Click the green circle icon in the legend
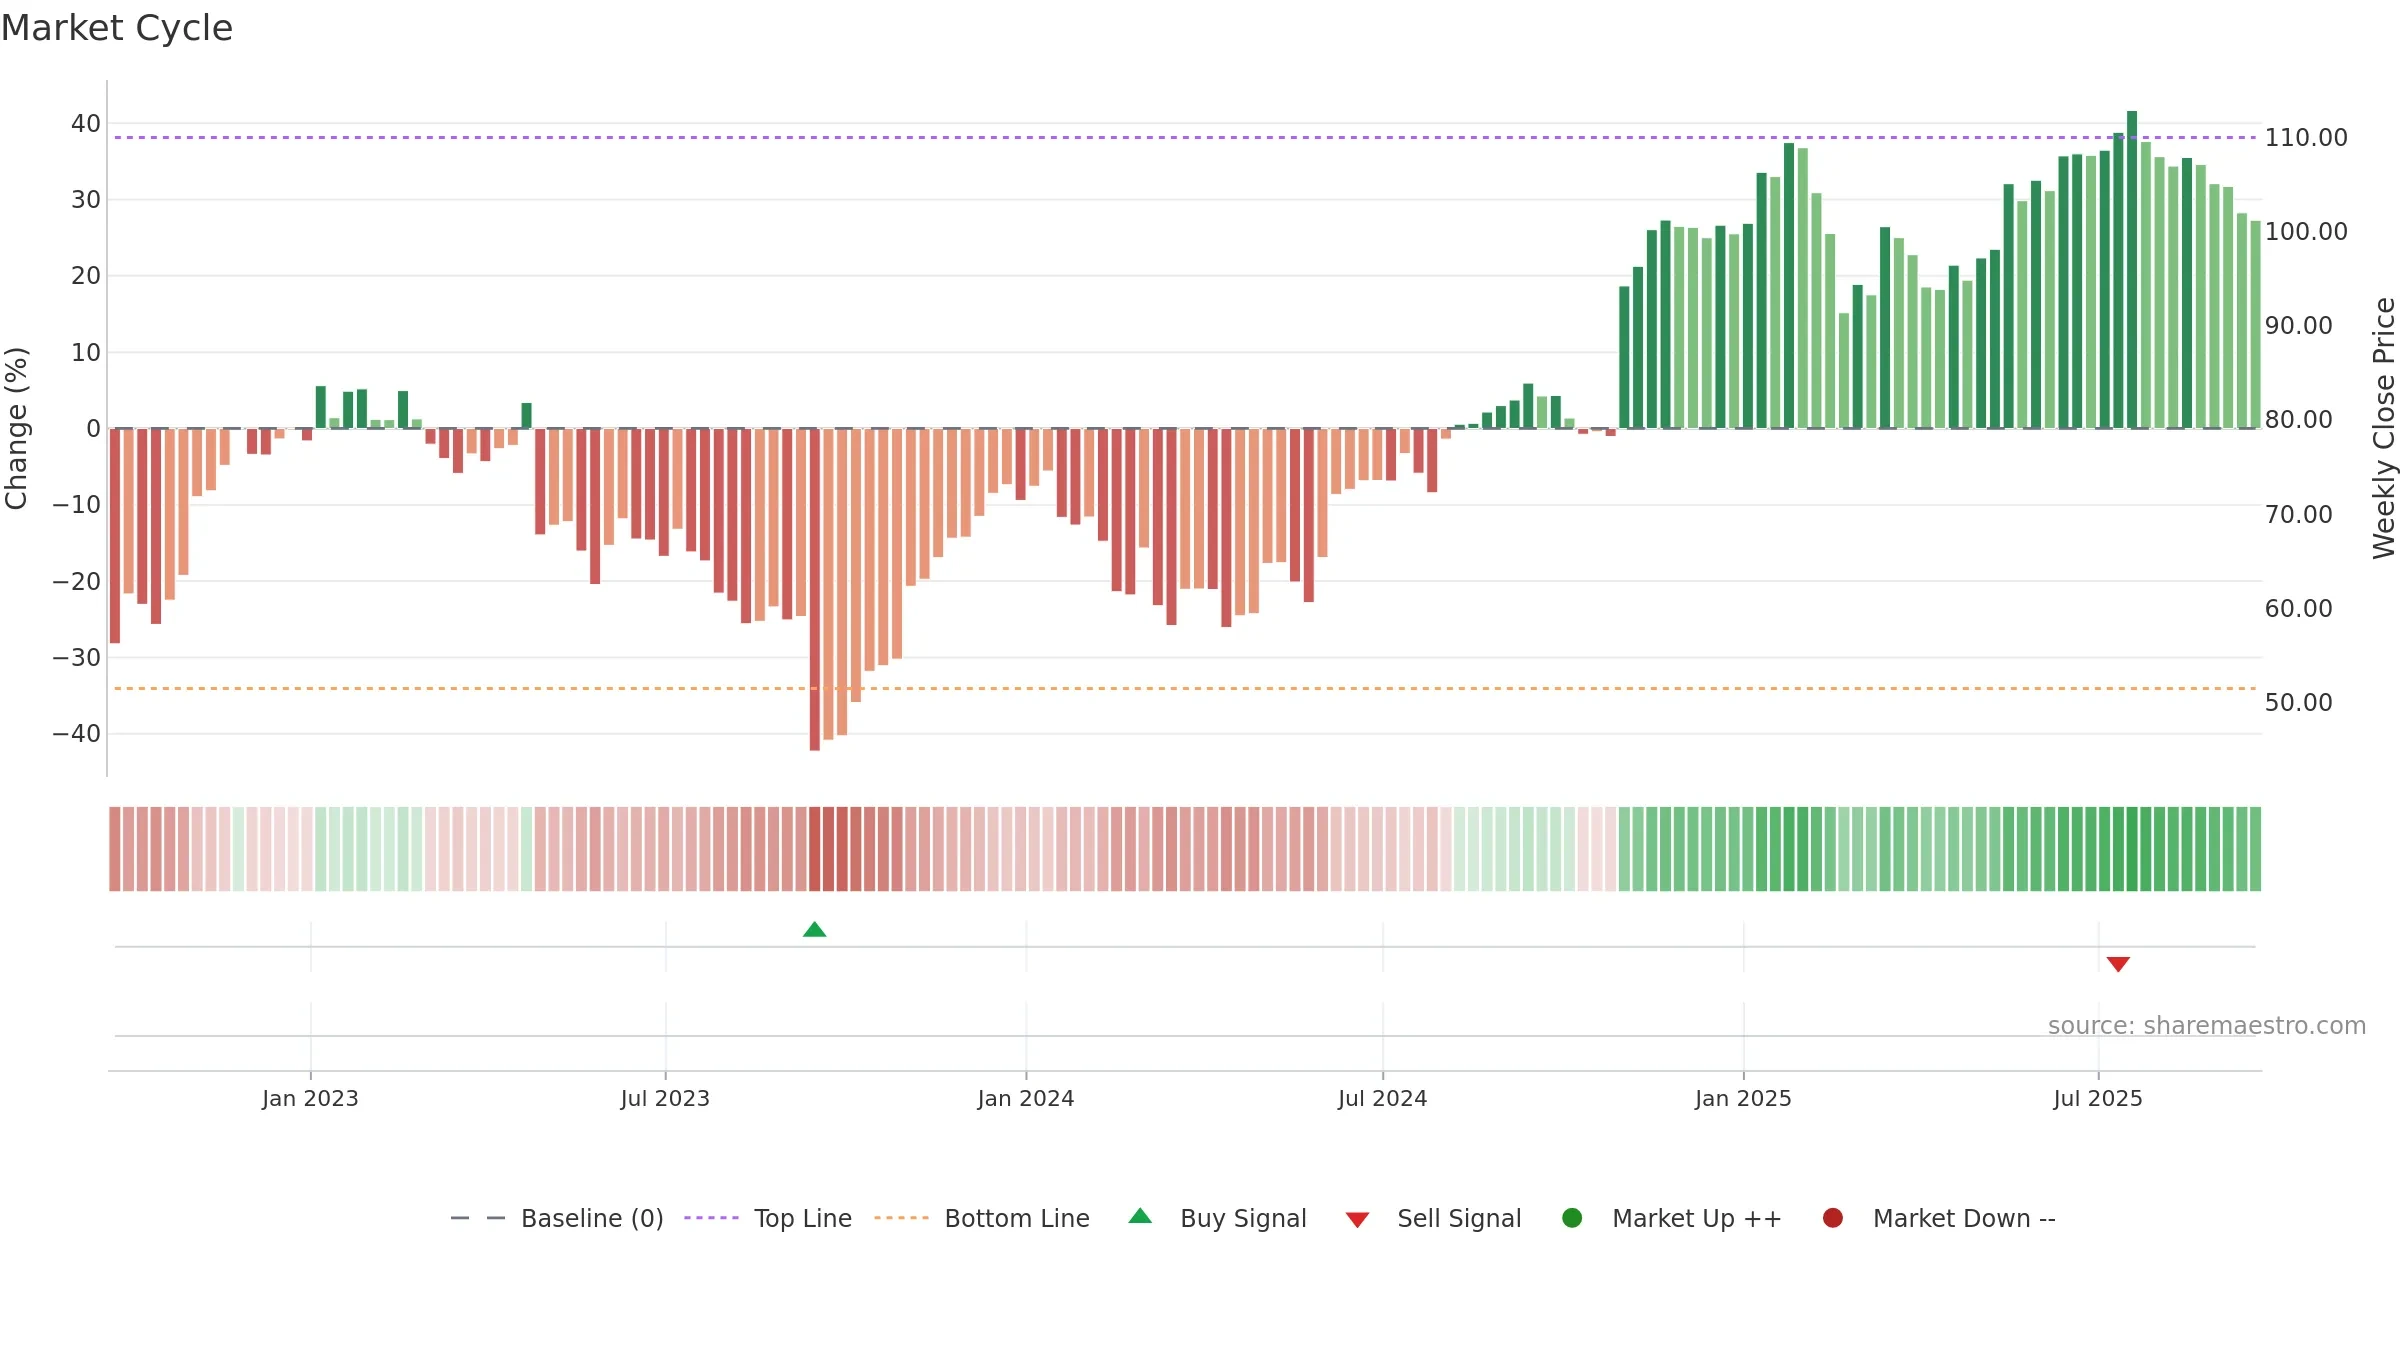The width and height of the screenshot is (2400, 1350). tap(1572, 1218)
